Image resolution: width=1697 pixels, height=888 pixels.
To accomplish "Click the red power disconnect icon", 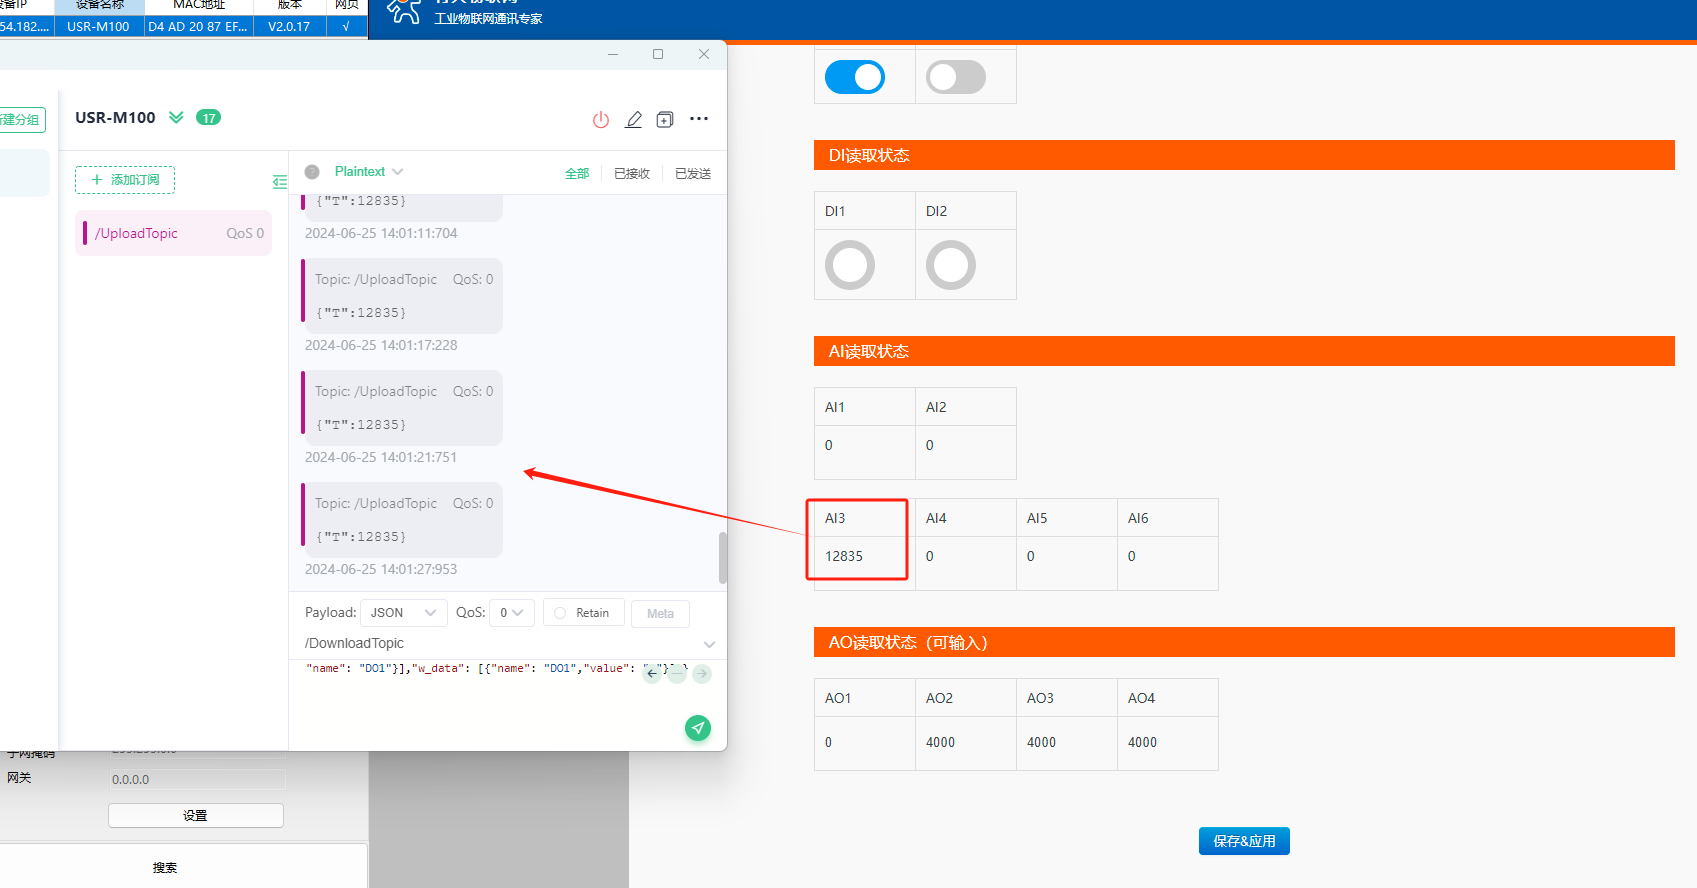I will point(601,120).
